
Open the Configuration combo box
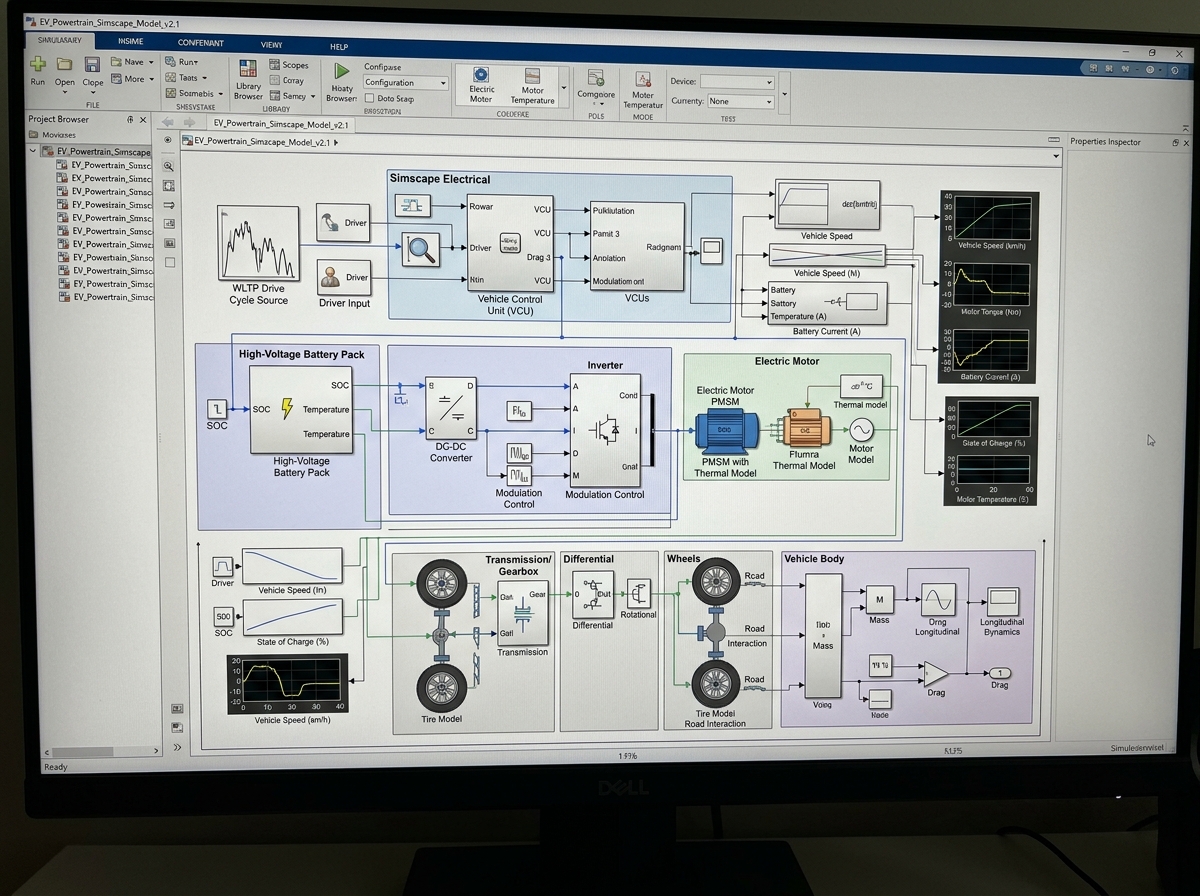[405, 83]
